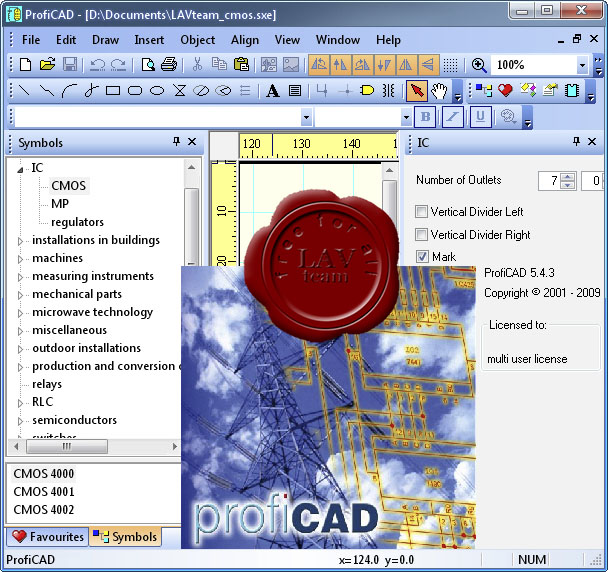Decrease Number of Outlets with down arrow
Image resolution: width=608 pixels, height=572 pixels.
click(568, 185)
